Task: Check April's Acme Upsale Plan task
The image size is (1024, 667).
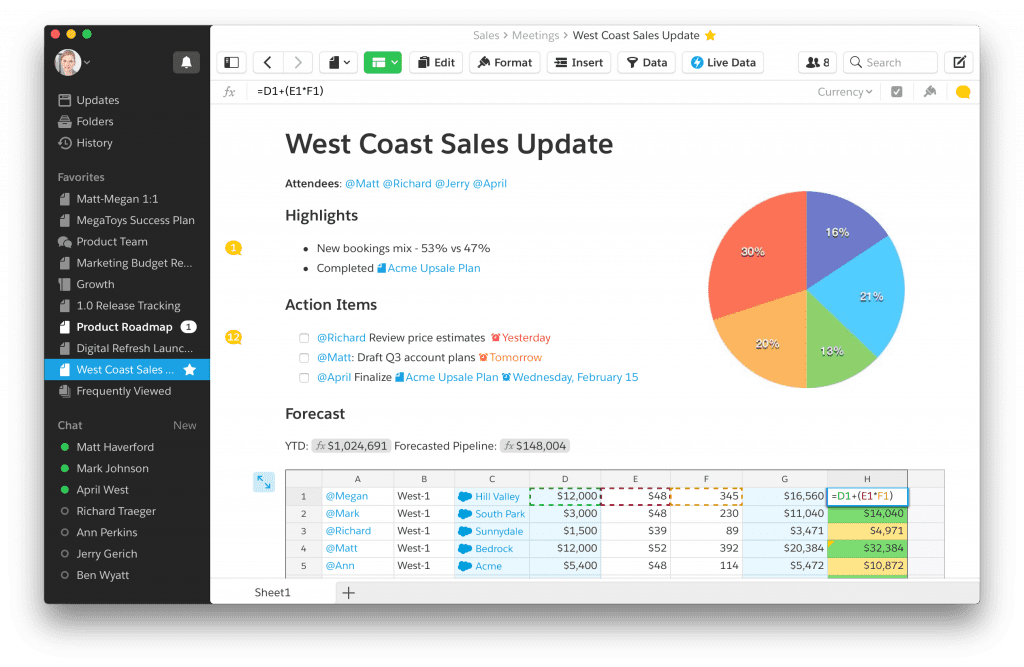Action: pos(304,378)
